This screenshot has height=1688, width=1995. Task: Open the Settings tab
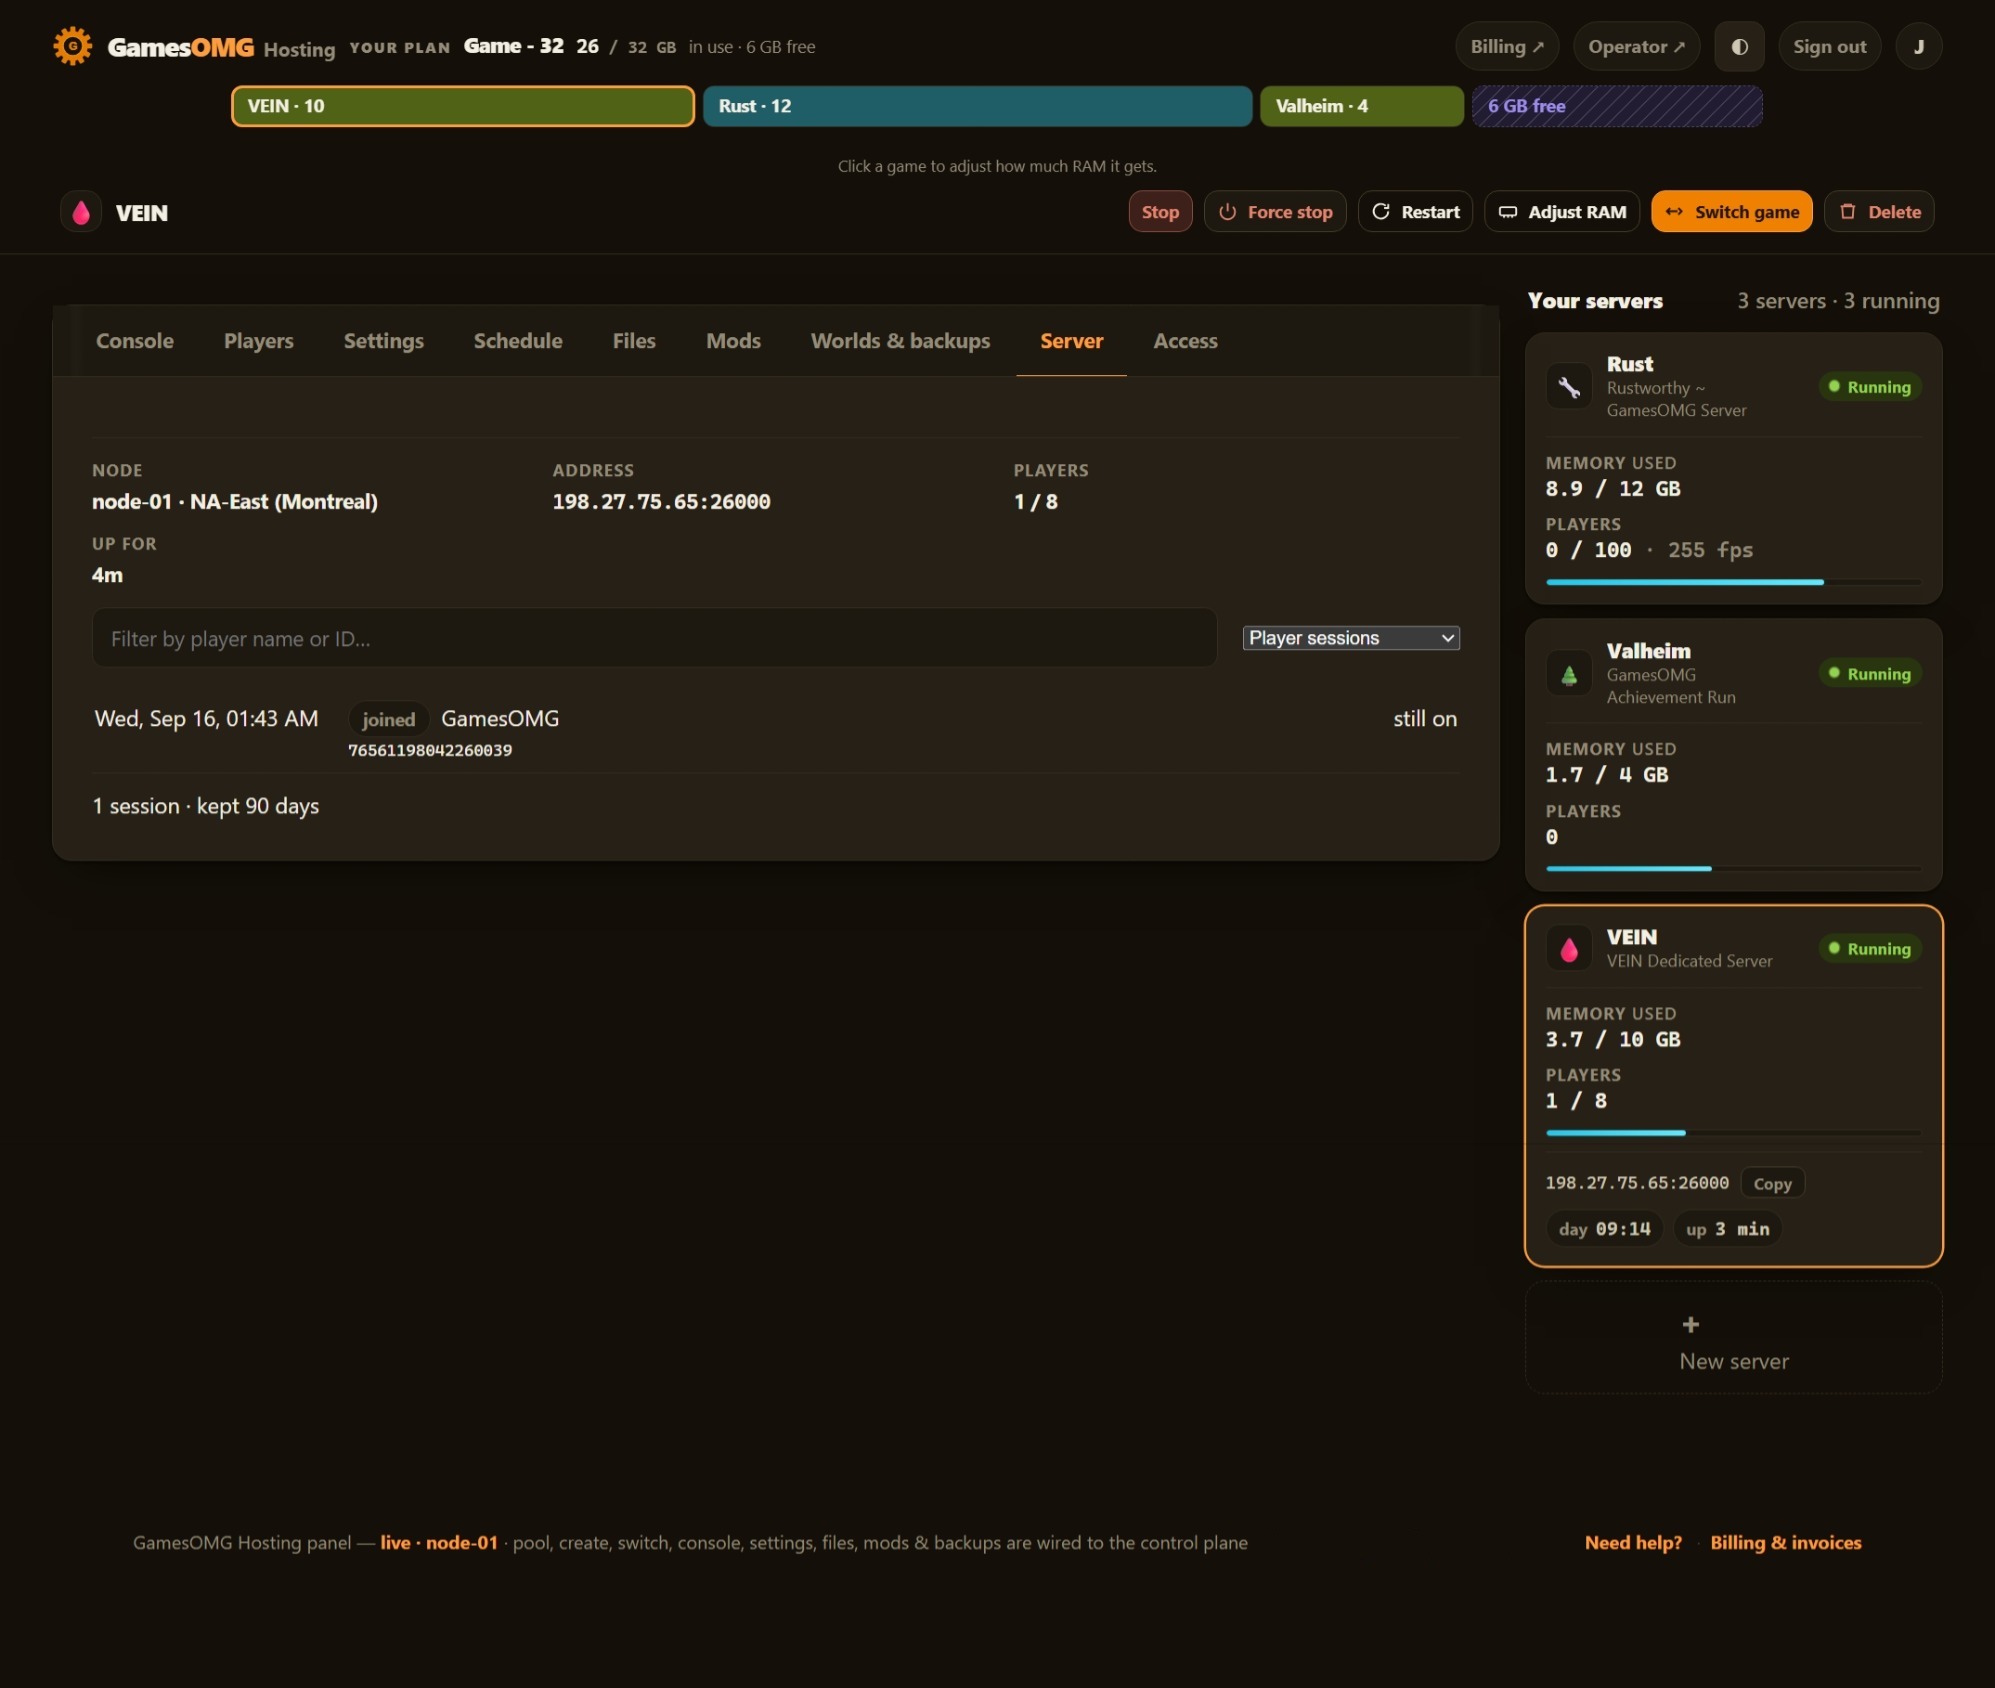point(384,341)
